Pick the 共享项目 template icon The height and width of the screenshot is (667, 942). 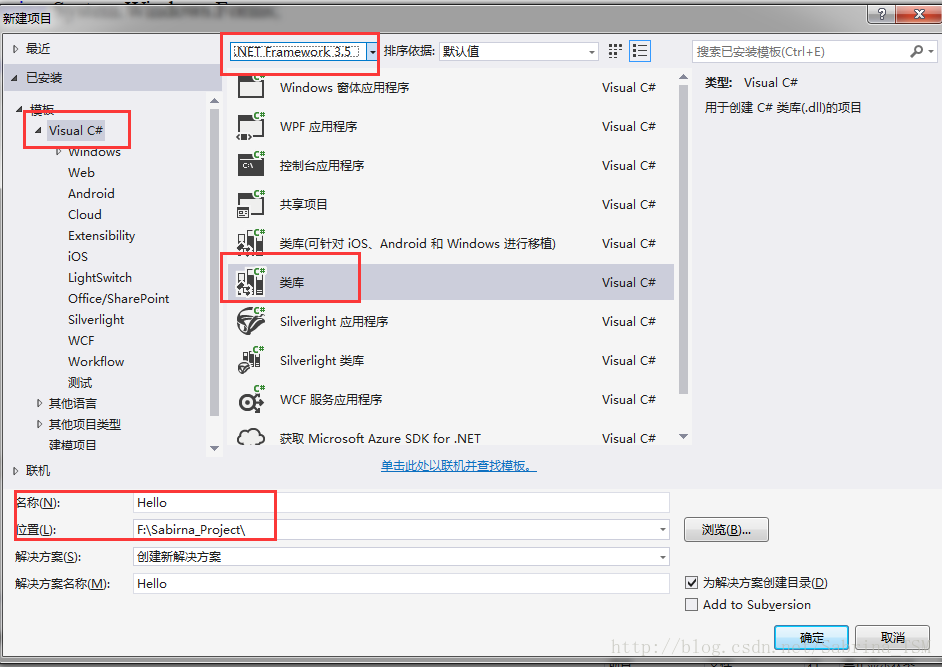click(251, 204)
